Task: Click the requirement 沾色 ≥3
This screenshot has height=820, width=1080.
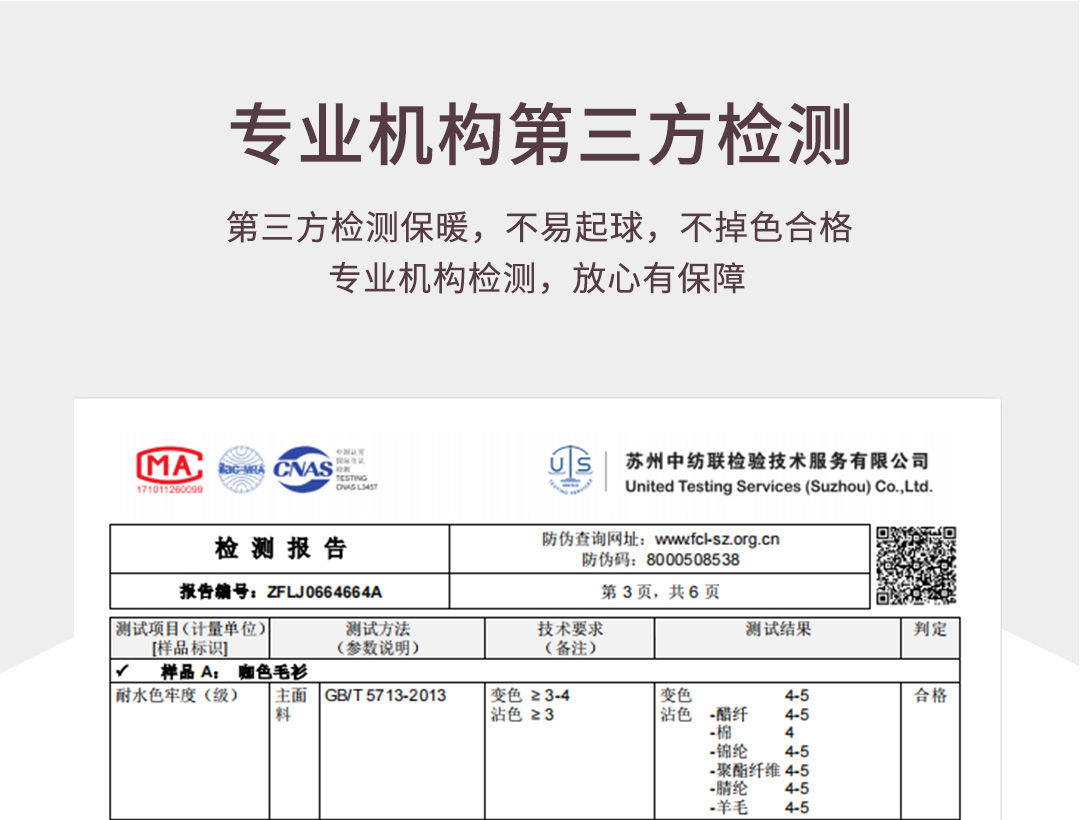Action: [522, 715]
